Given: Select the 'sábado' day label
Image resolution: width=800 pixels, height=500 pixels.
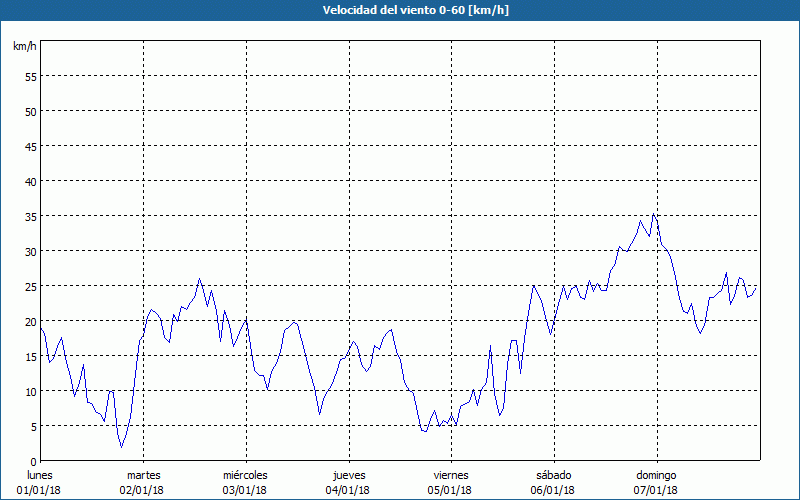Looking at the screenshot, I should pos(553,474).
